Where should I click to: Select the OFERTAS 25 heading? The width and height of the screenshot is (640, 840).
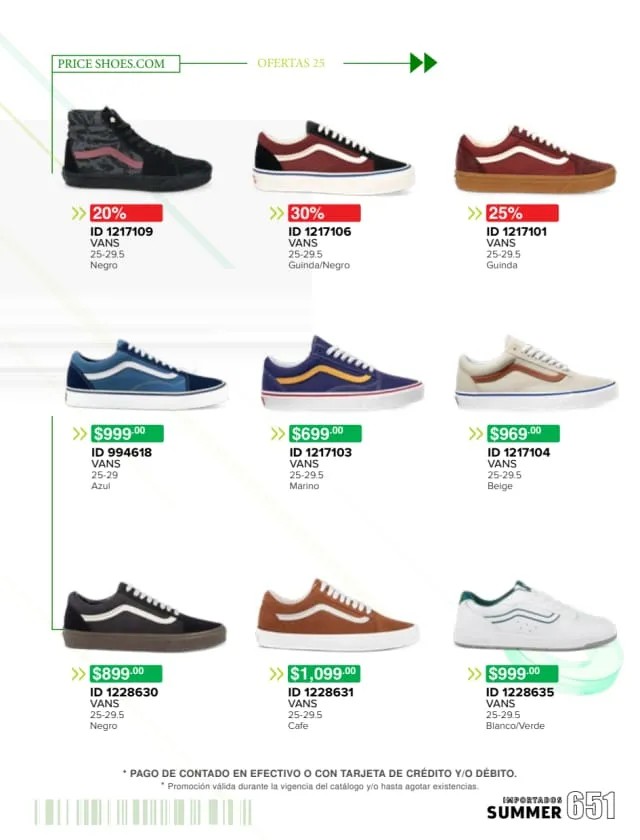pos(291,63)
